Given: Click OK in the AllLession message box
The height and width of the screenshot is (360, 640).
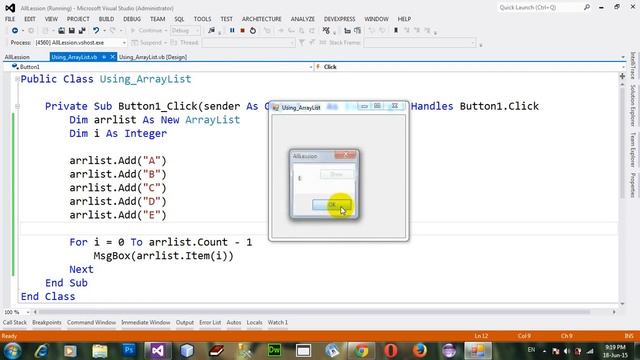Looking at the screenshot, I should coord(331,204).
